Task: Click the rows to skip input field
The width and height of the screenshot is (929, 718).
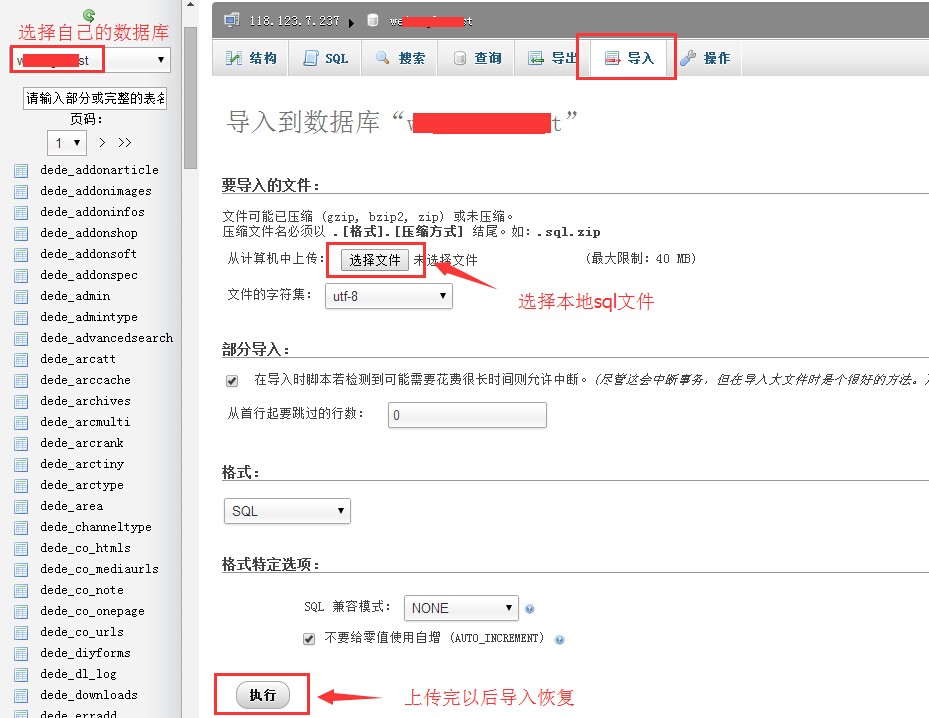Action: (466, 415)
